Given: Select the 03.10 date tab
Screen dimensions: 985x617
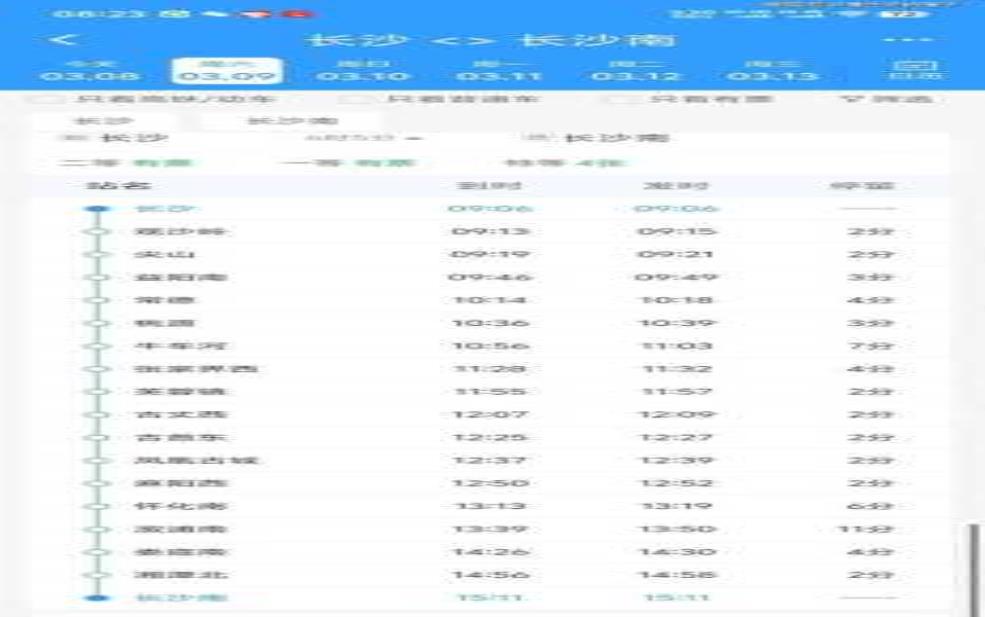Looking at the screenshot, I should point(364,71).
